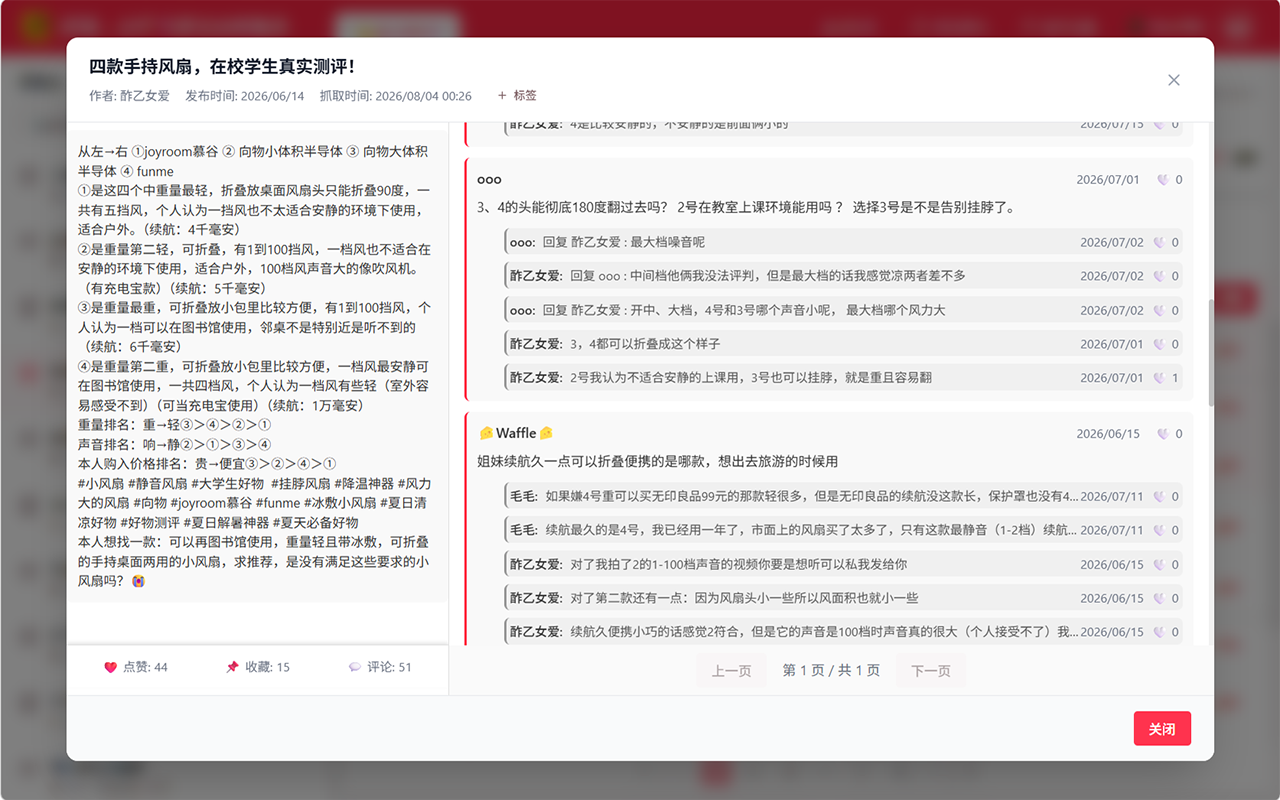This screenshot has width=1280, height=800.
Task: Click 点赞: 44 count text
Action: pyautogui.click(x=145, y=667)
